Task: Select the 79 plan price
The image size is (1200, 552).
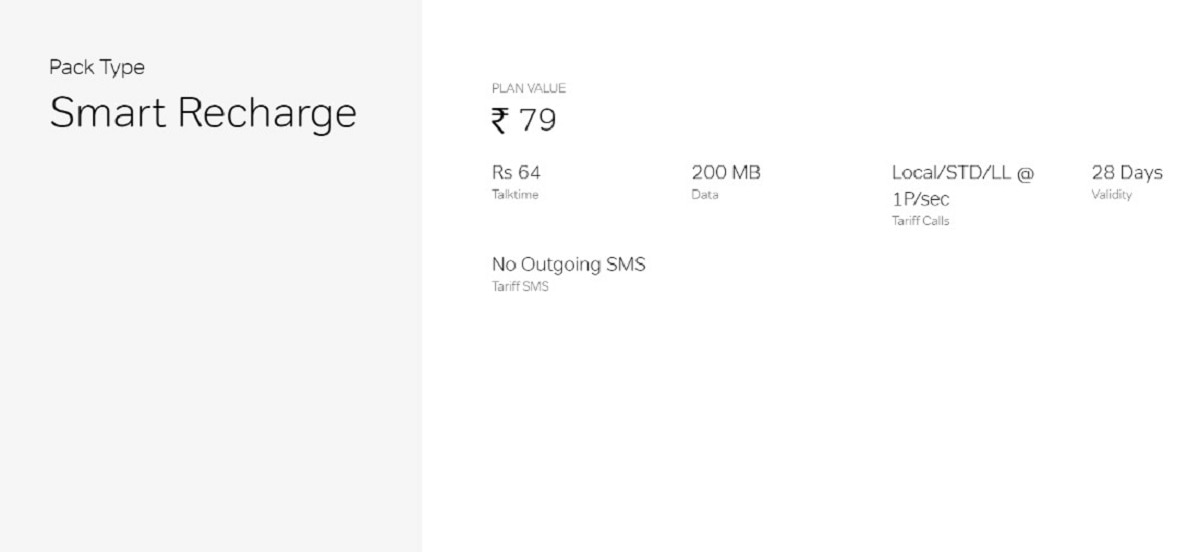Action: coord(538,121)
